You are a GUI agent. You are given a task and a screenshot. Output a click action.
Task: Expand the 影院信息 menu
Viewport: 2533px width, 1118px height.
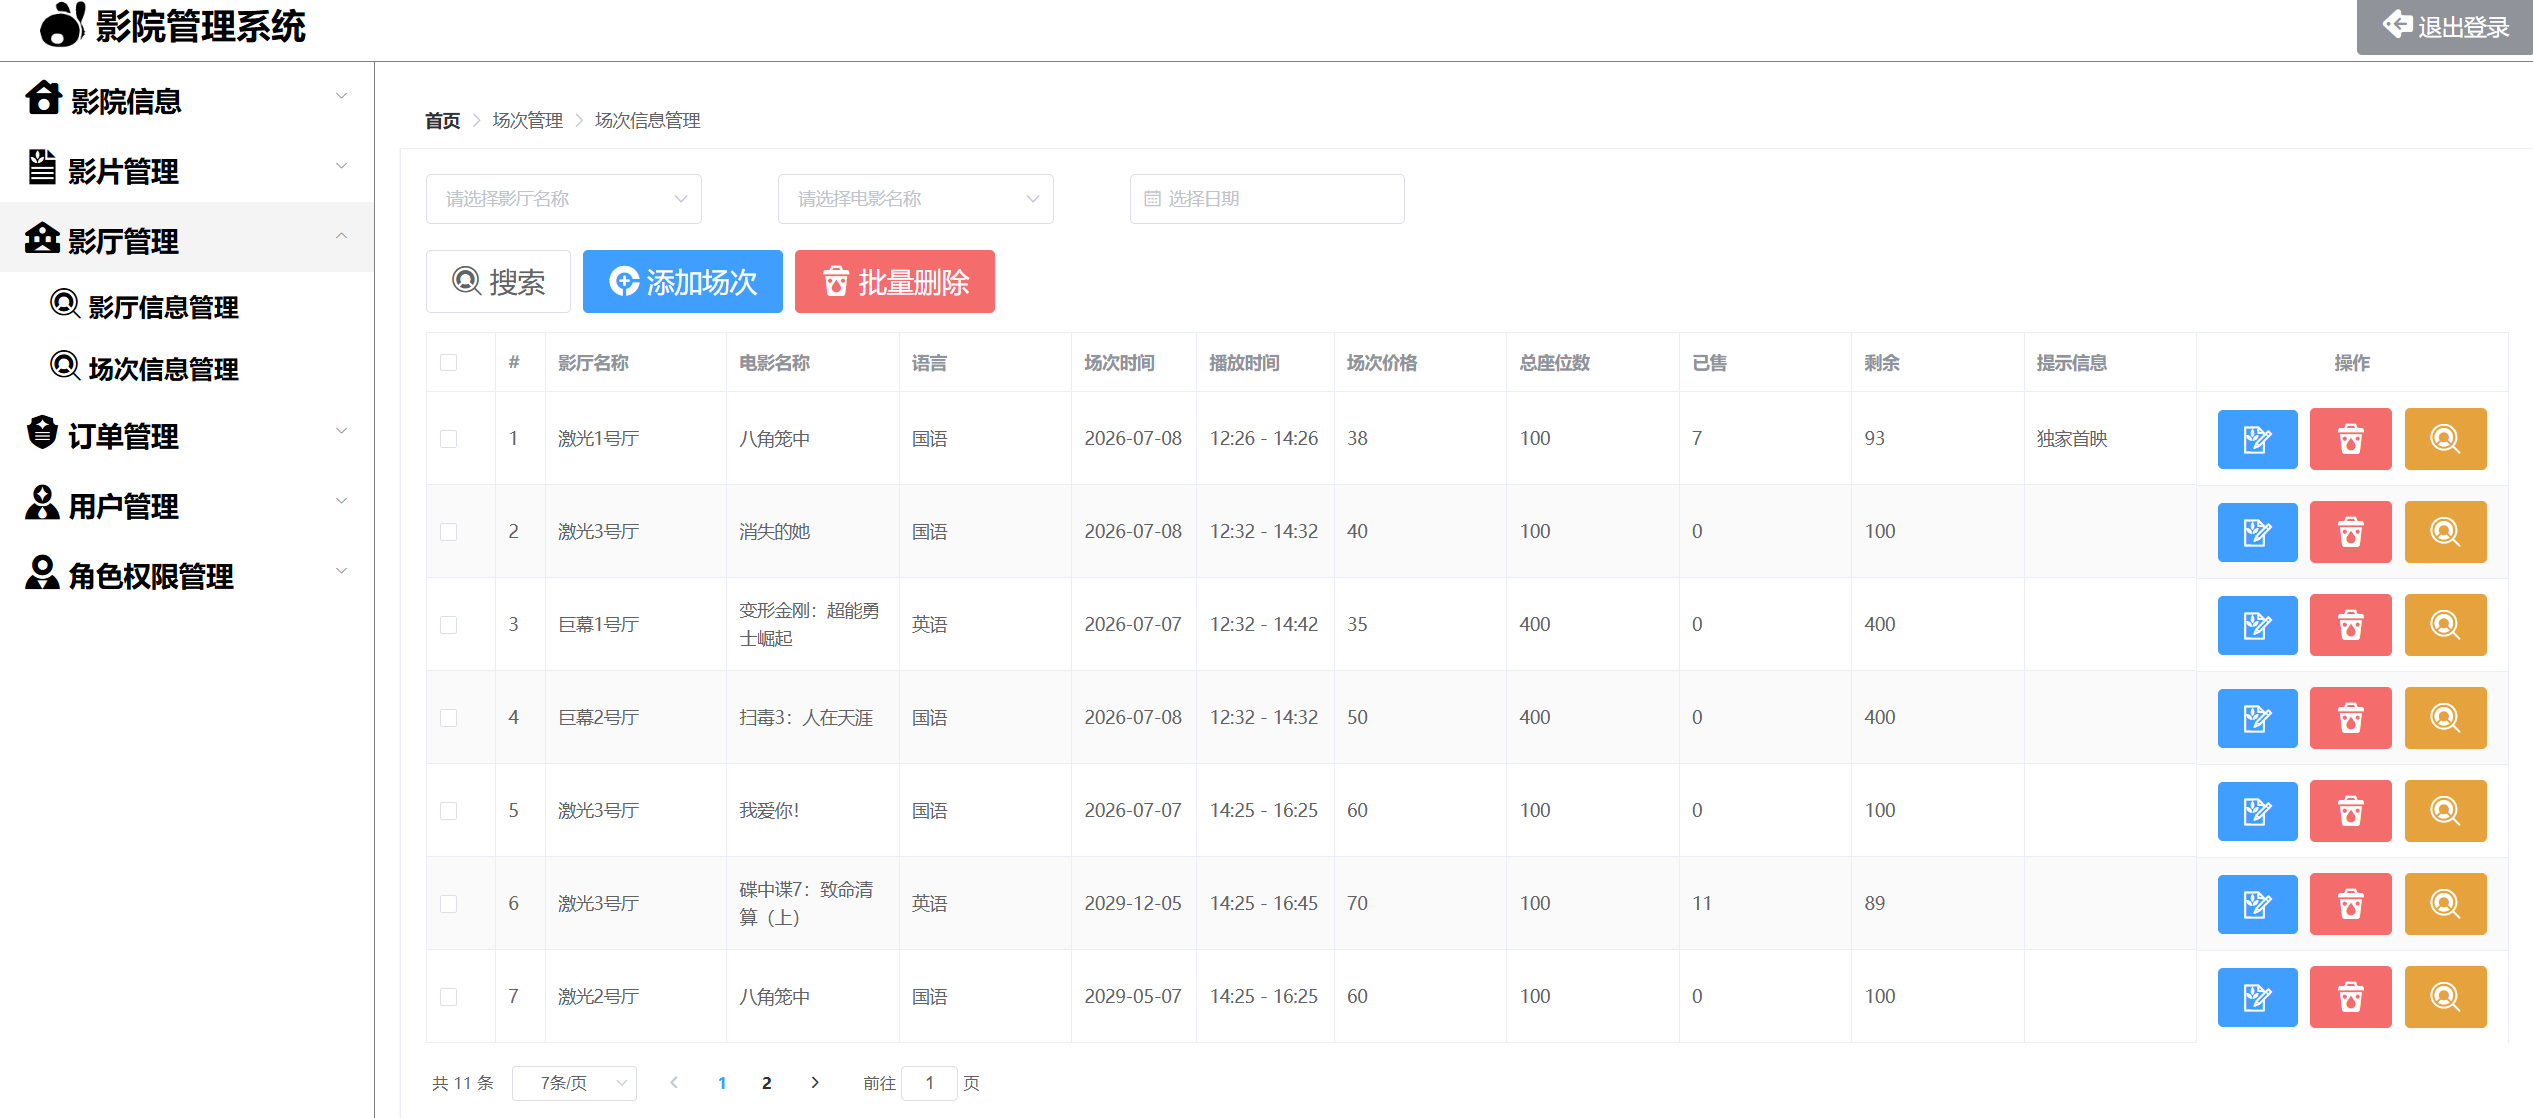click(187, 98)
